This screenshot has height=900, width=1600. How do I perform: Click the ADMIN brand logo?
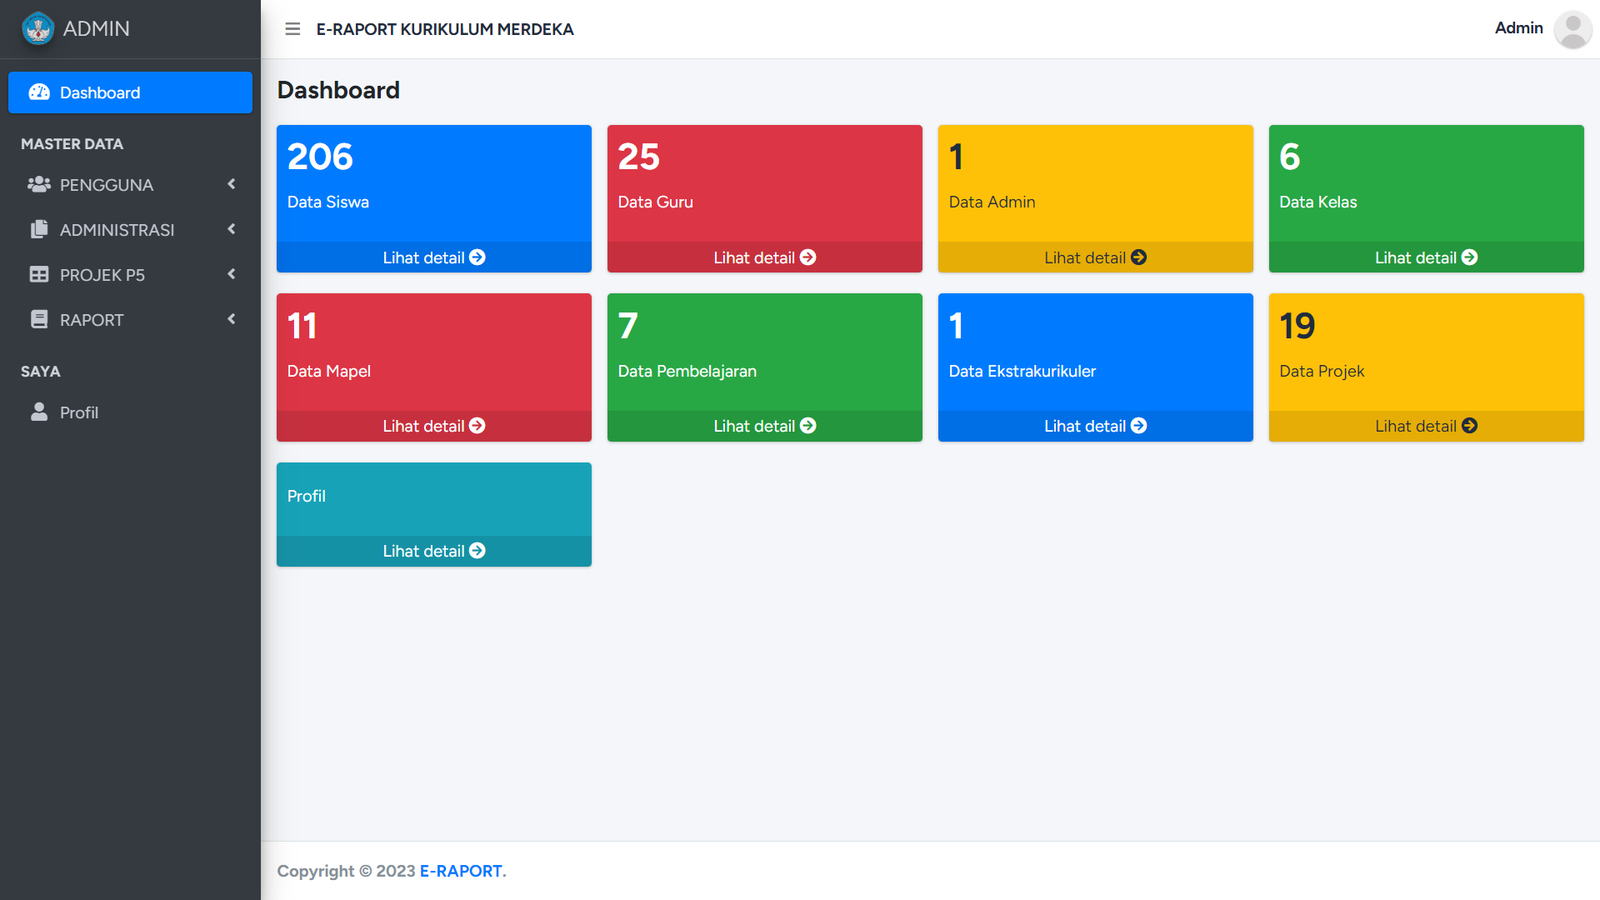click(38, 29)
